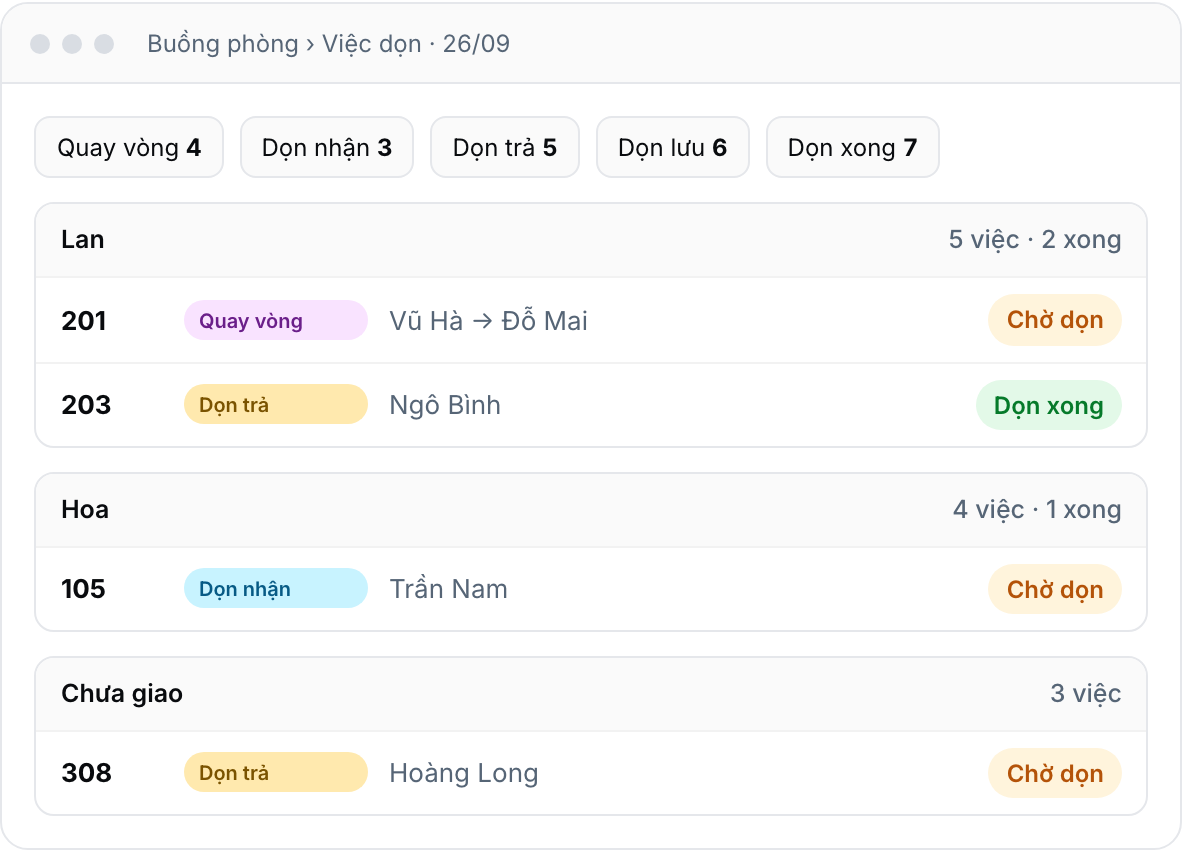This screenshot has width=1182, height=852.
Task: Select room number 105
Action: [83, 589]
